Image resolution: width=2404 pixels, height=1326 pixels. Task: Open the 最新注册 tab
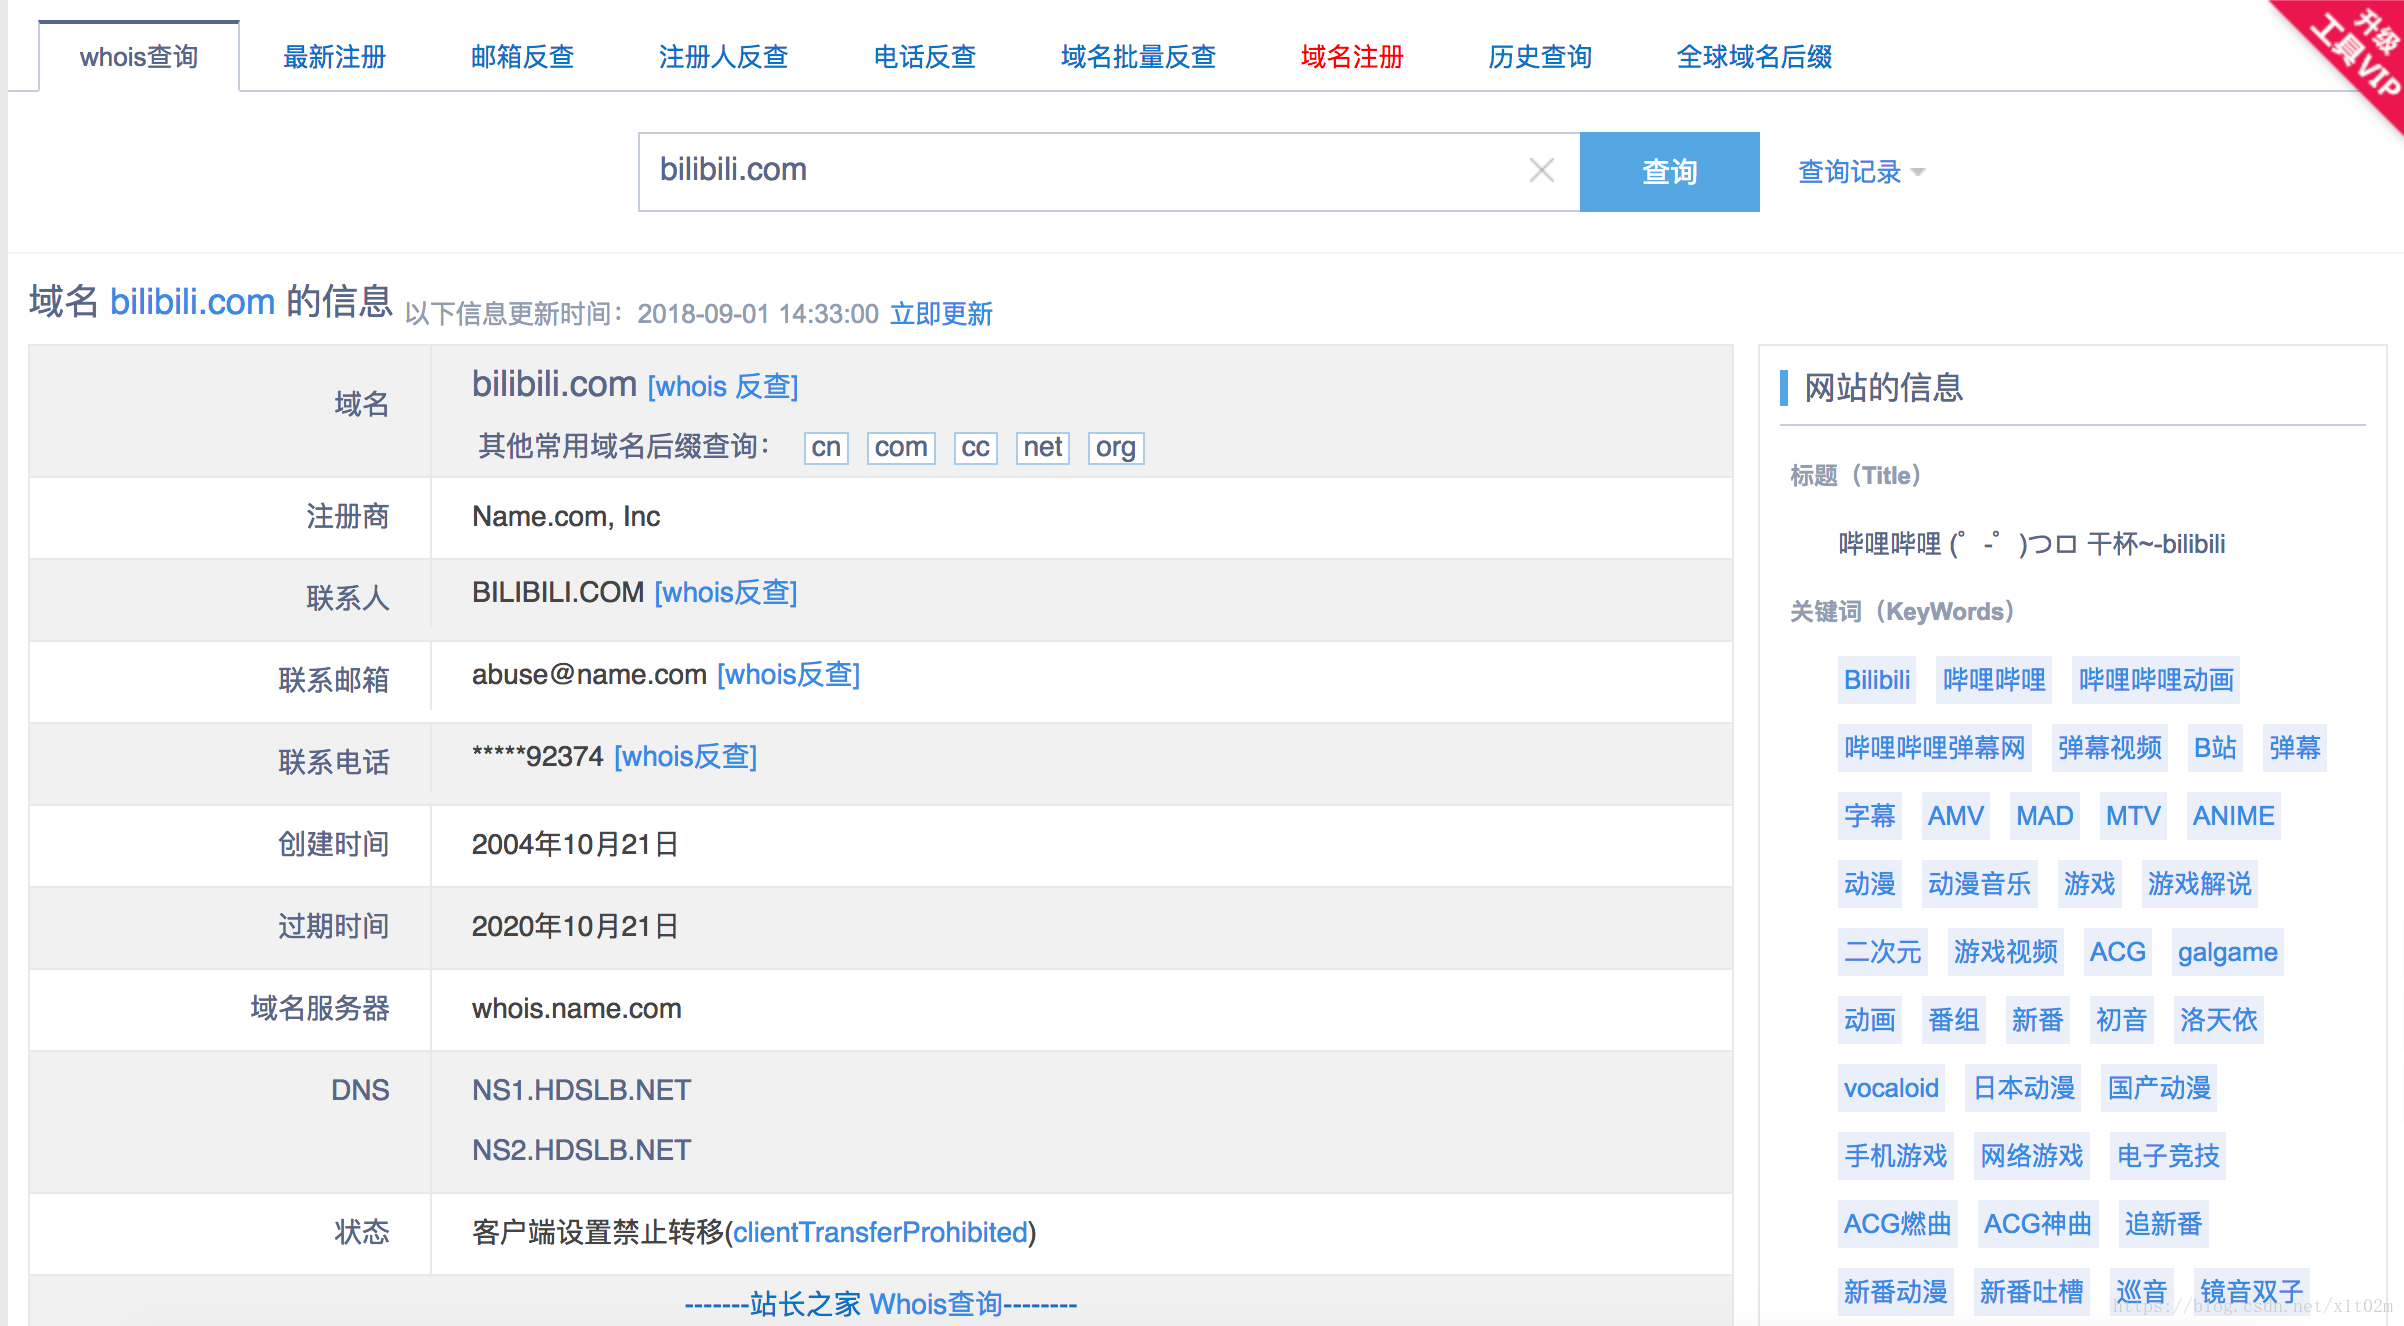coord(334,57)
